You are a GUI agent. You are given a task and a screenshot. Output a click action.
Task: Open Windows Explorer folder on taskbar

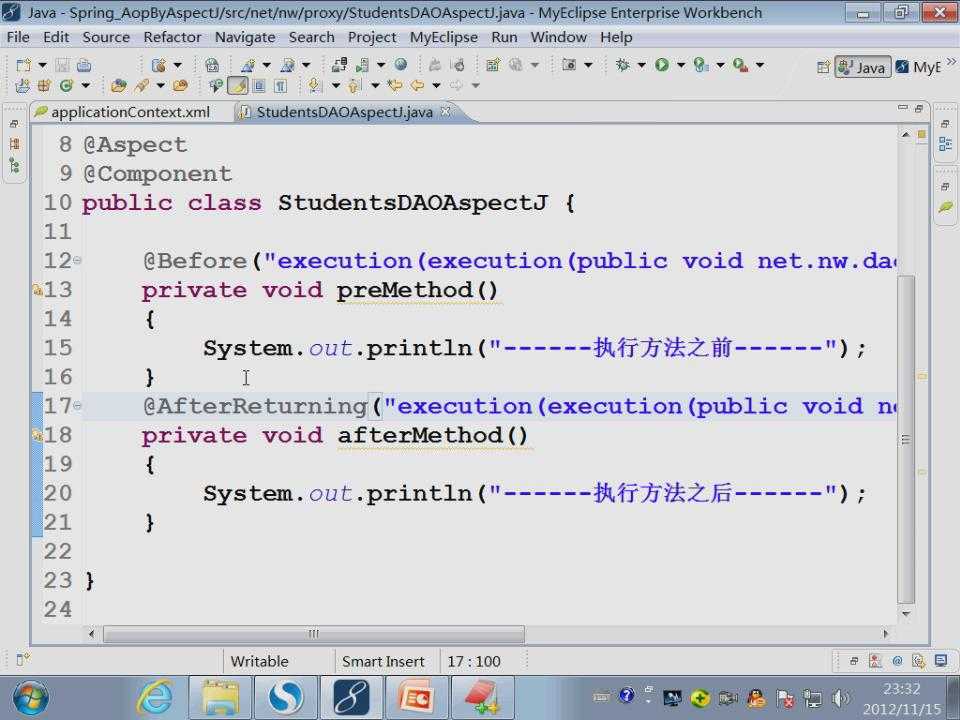(x=220, y=697)
